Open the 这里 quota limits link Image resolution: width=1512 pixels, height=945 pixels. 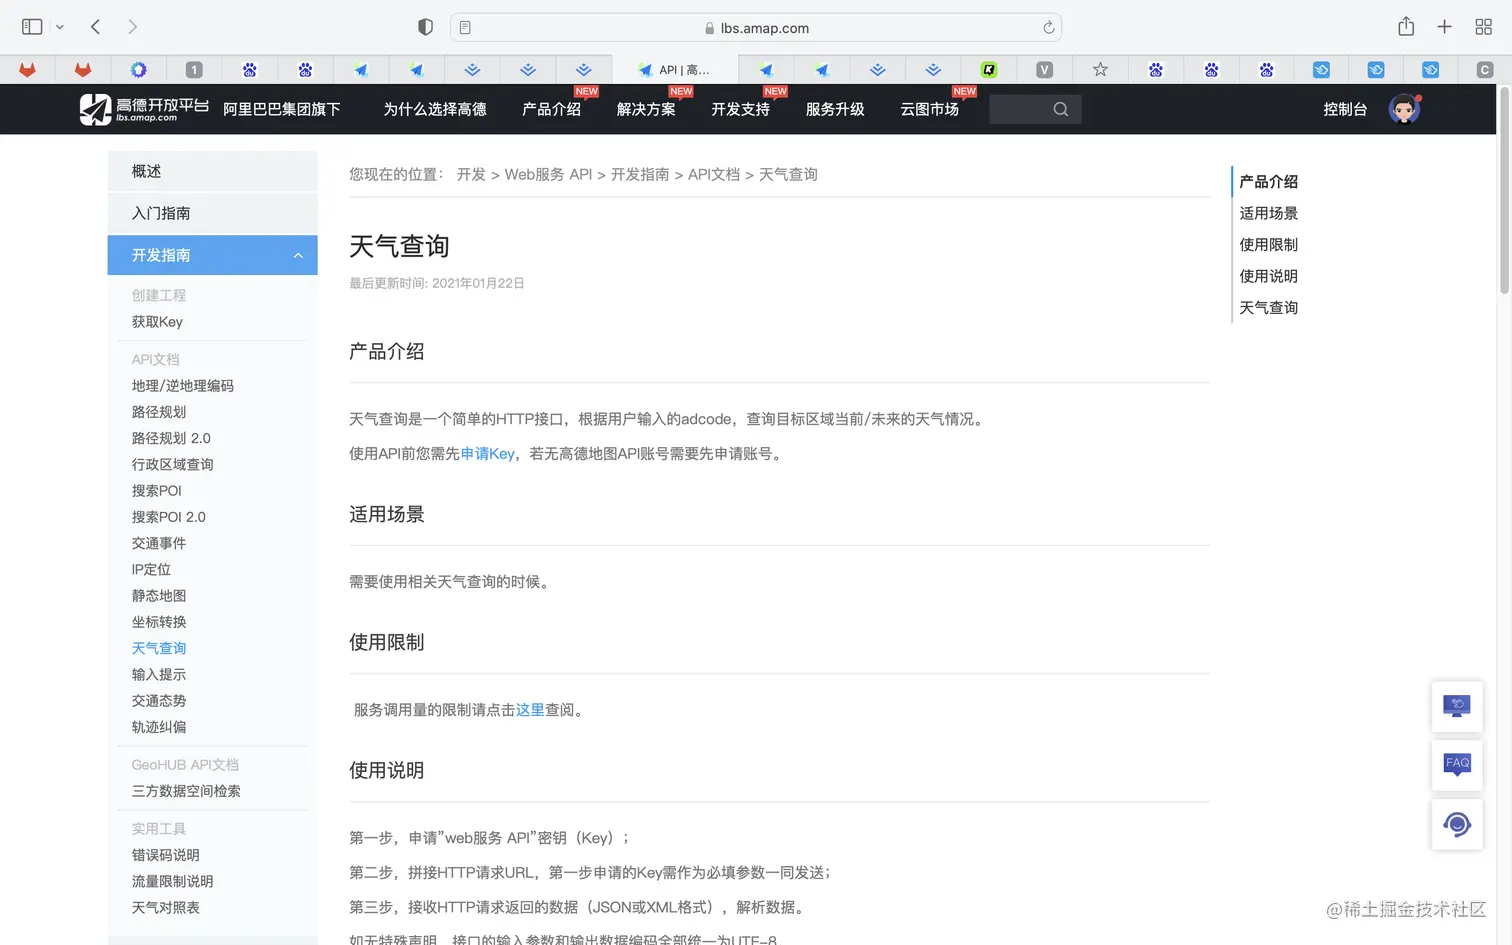[531, 709]
